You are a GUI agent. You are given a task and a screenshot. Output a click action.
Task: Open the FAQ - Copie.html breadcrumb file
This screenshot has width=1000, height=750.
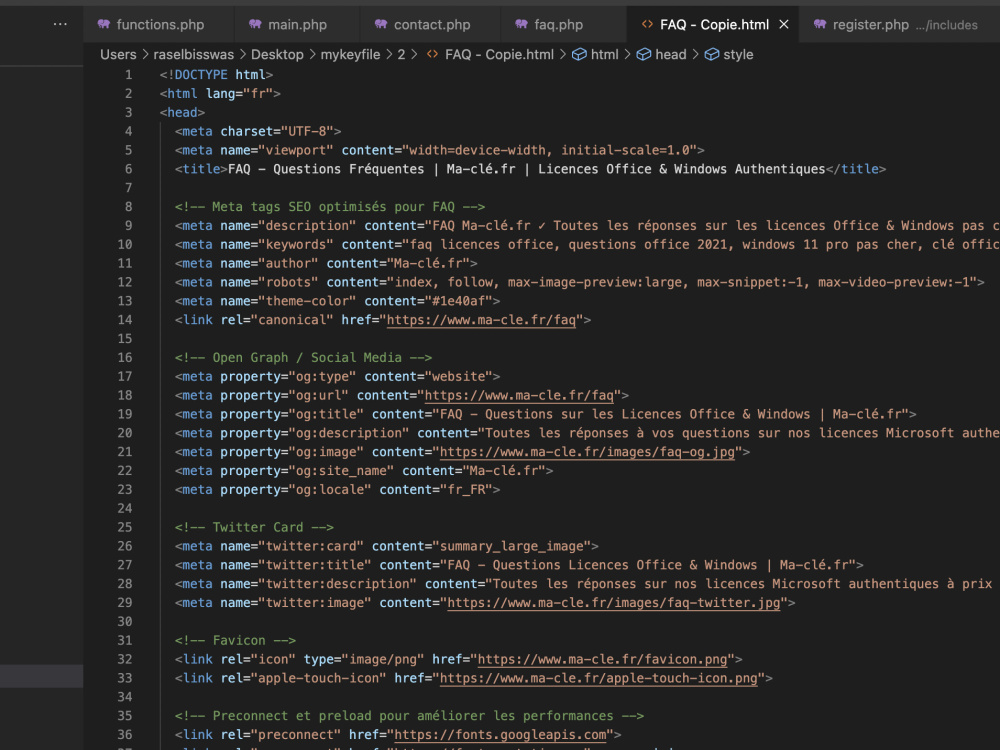[499, 55]
